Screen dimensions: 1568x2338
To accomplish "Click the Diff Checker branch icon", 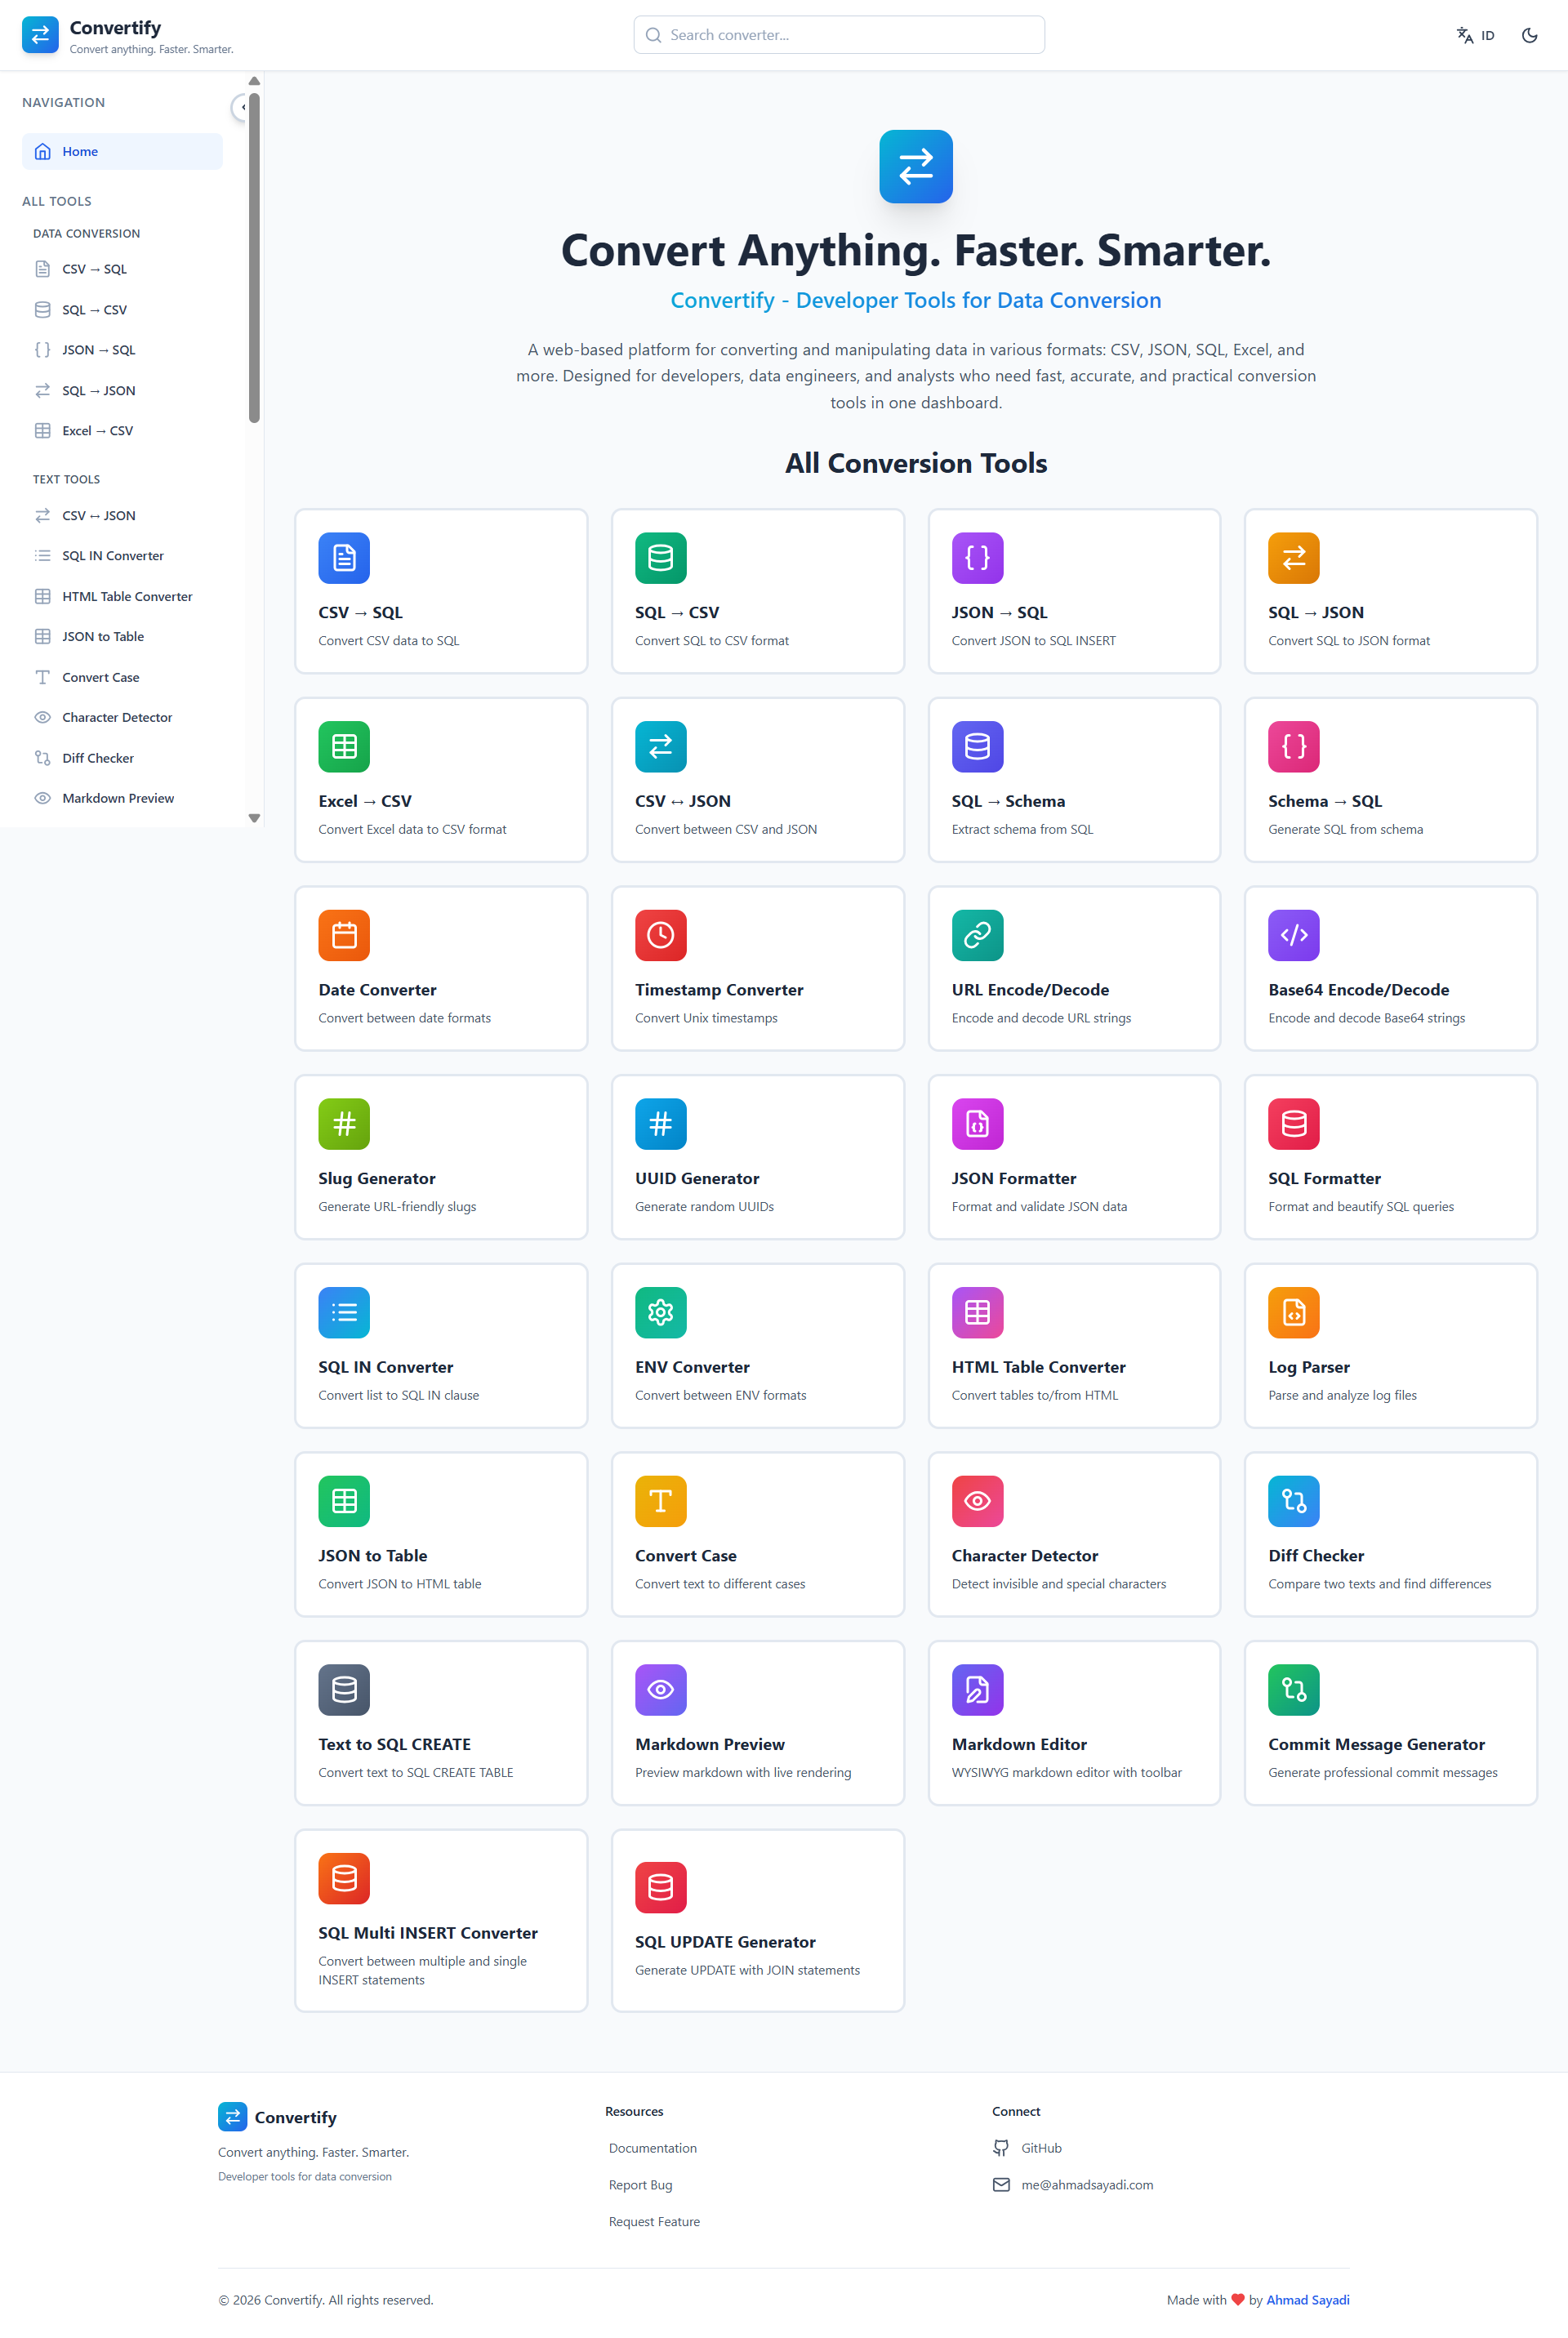I will (x=1294, y=1502).
